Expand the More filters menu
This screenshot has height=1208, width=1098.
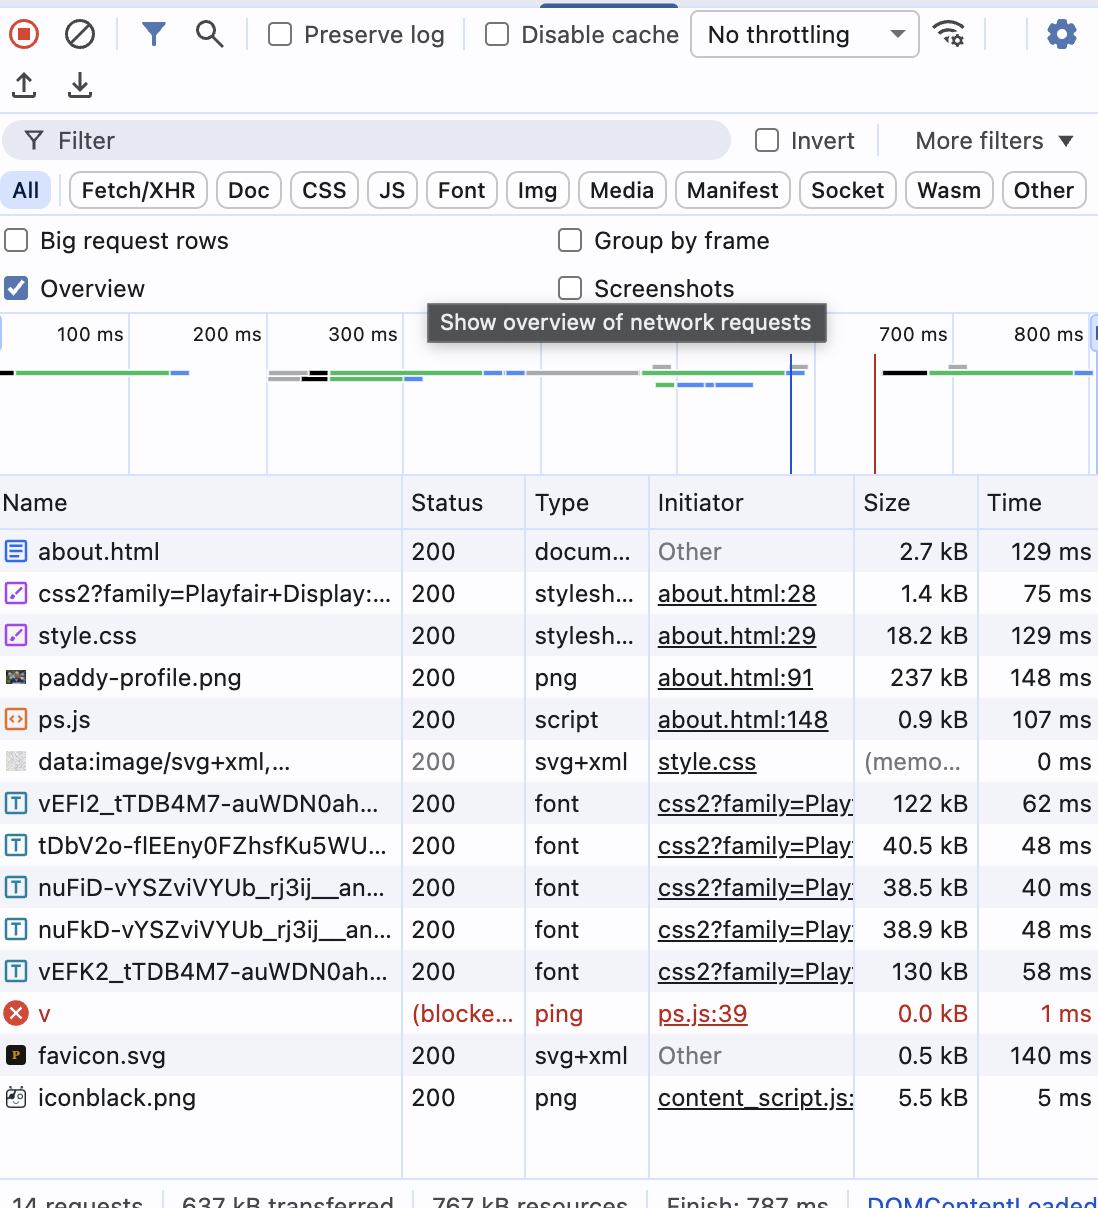click(x=993, y=140)
